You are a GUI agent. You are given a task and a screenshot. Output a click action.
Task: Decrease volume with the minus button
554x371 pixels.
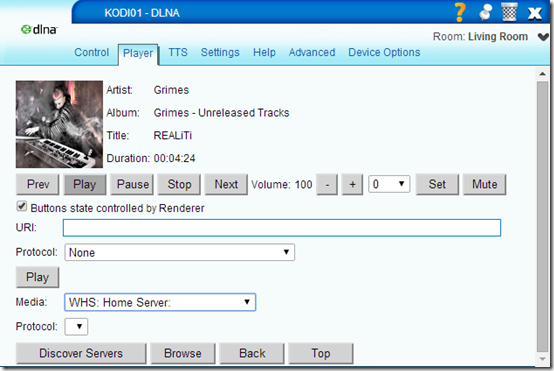pos(327,184)
